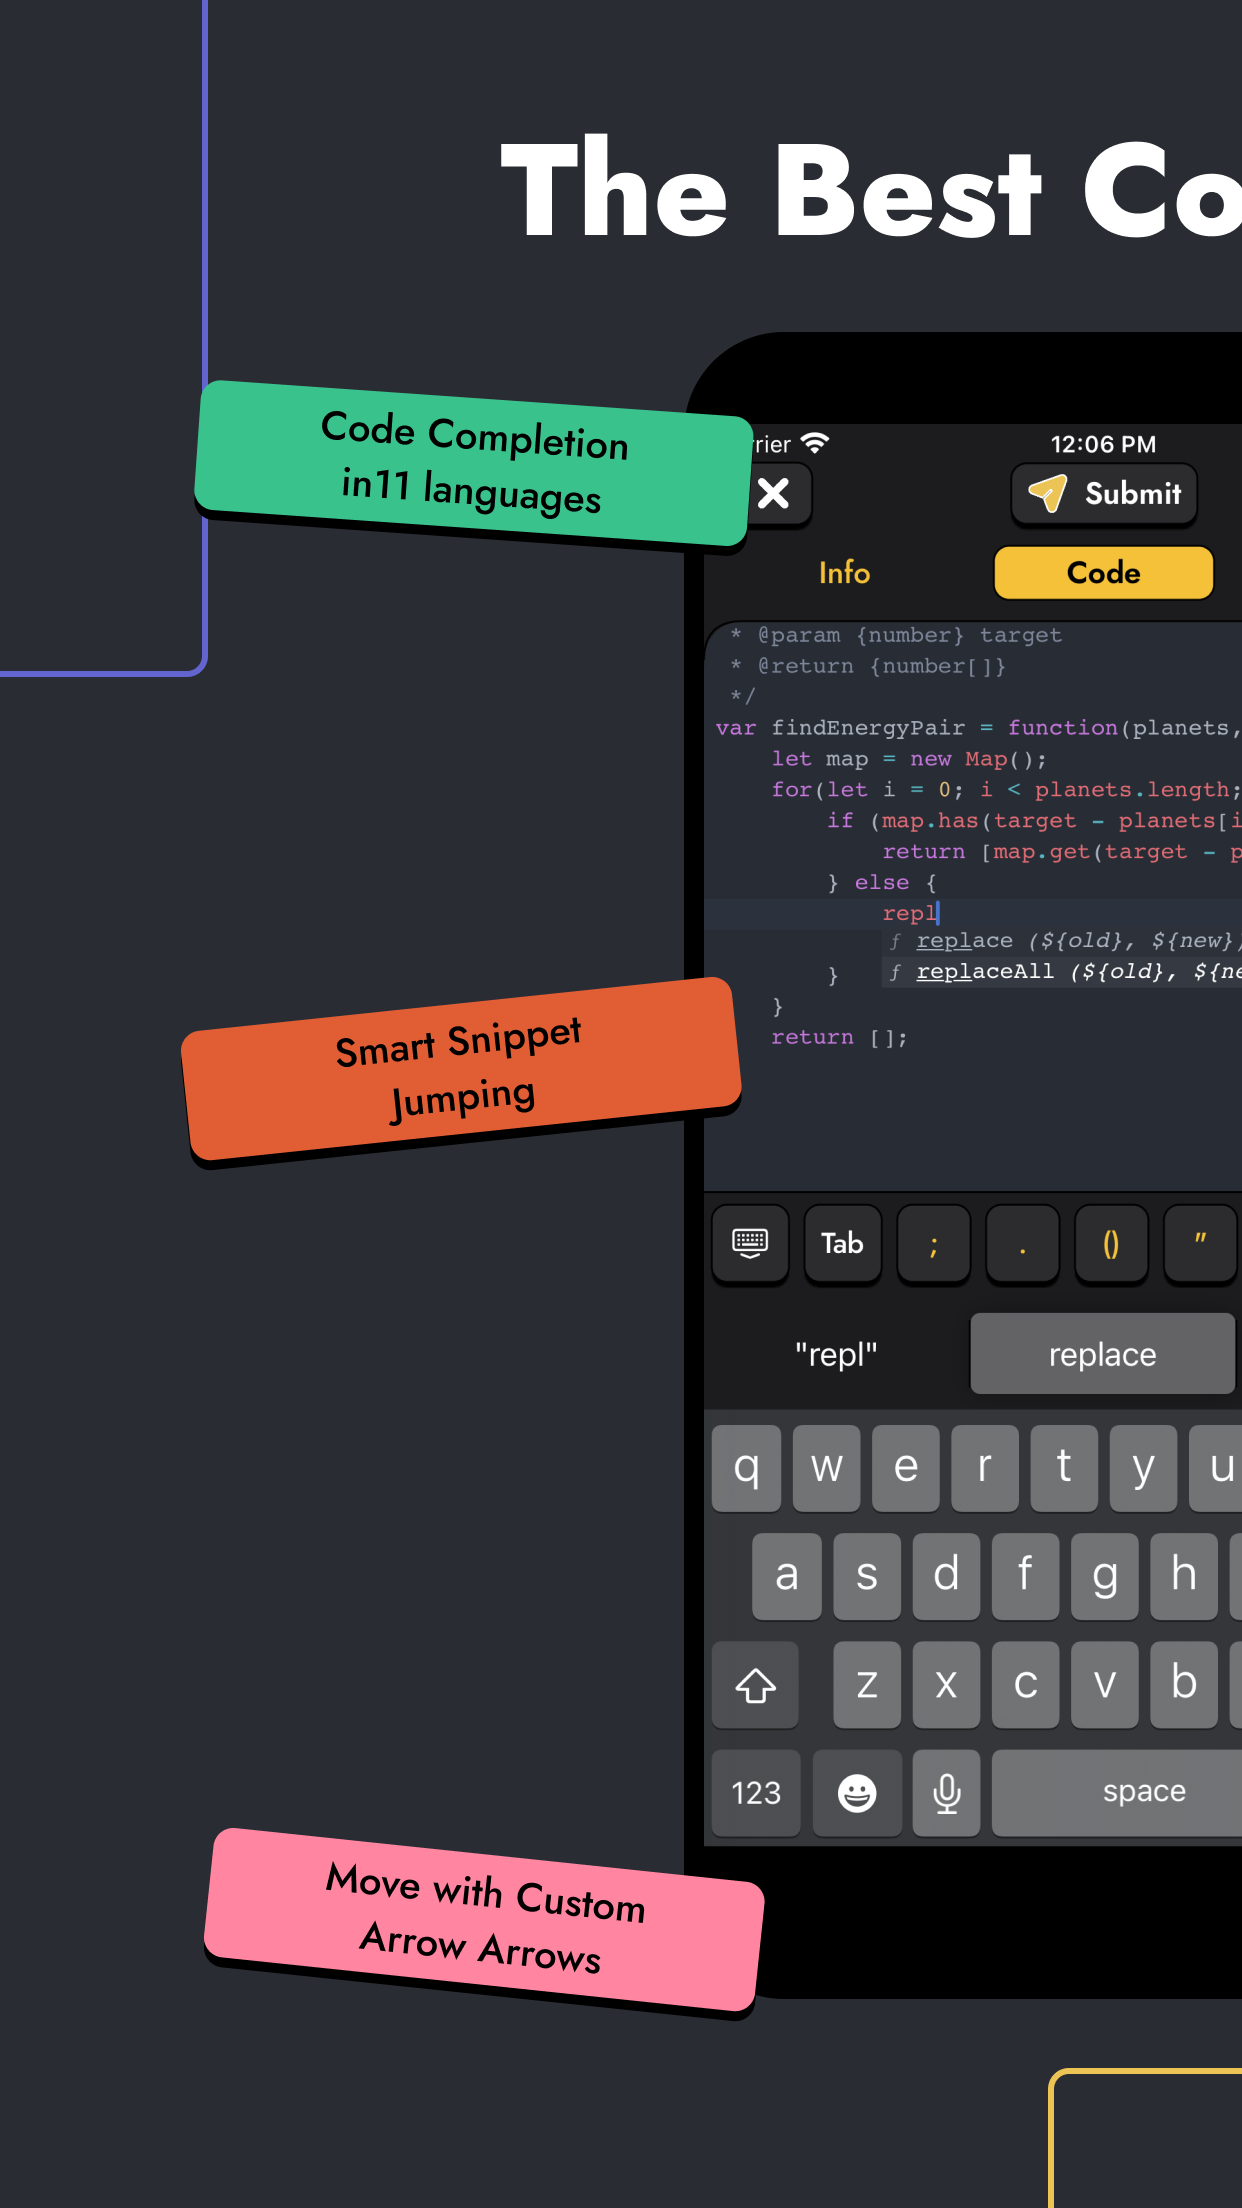
Task: Tap the v key
Action: coord(1104,1685)
